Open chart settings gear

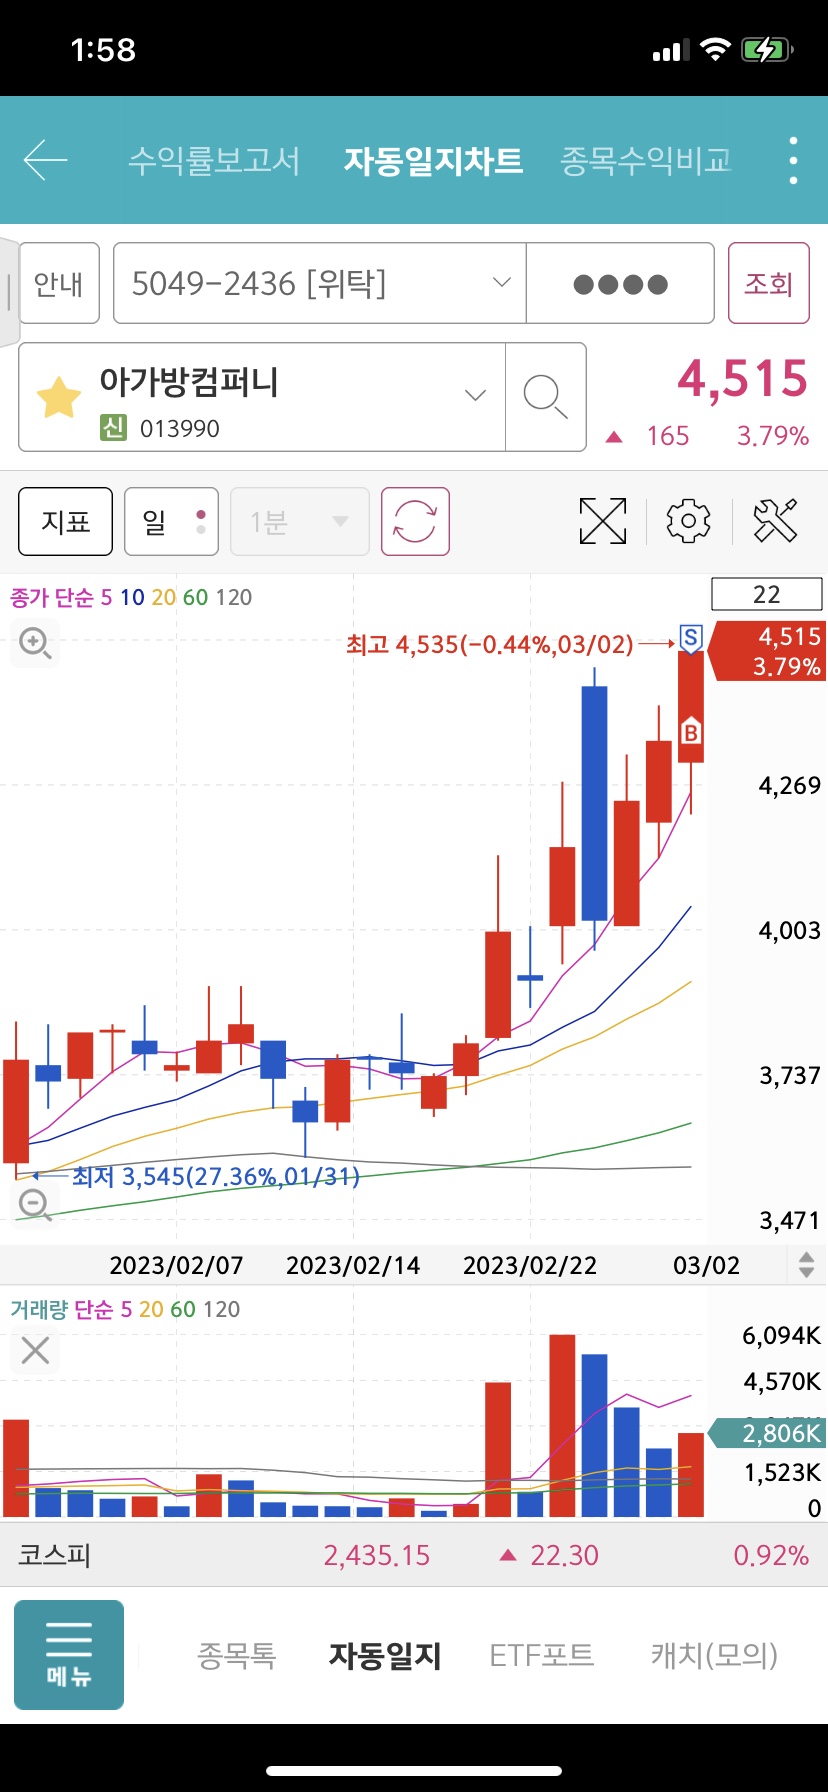[x=688, y=521]
